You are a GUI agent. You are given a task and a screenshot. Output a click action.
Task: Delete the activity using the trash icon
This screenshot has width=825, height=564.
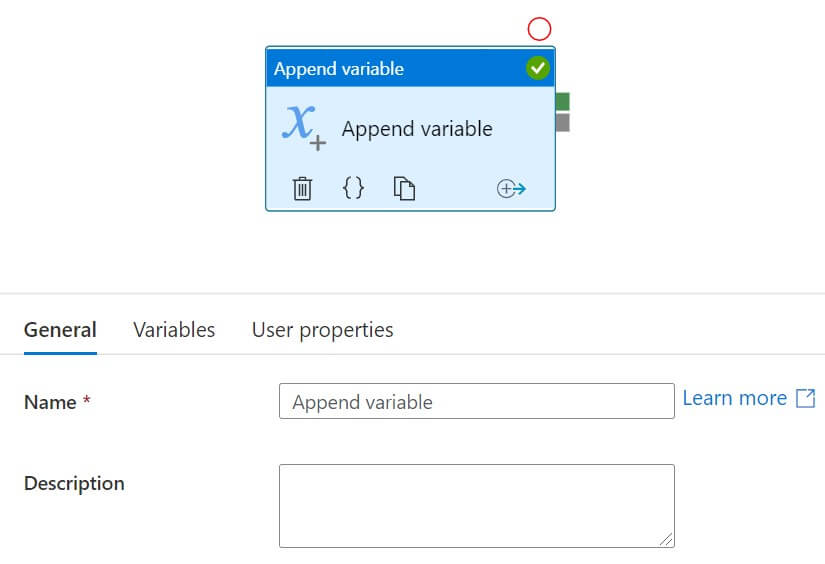pos(302,188)
